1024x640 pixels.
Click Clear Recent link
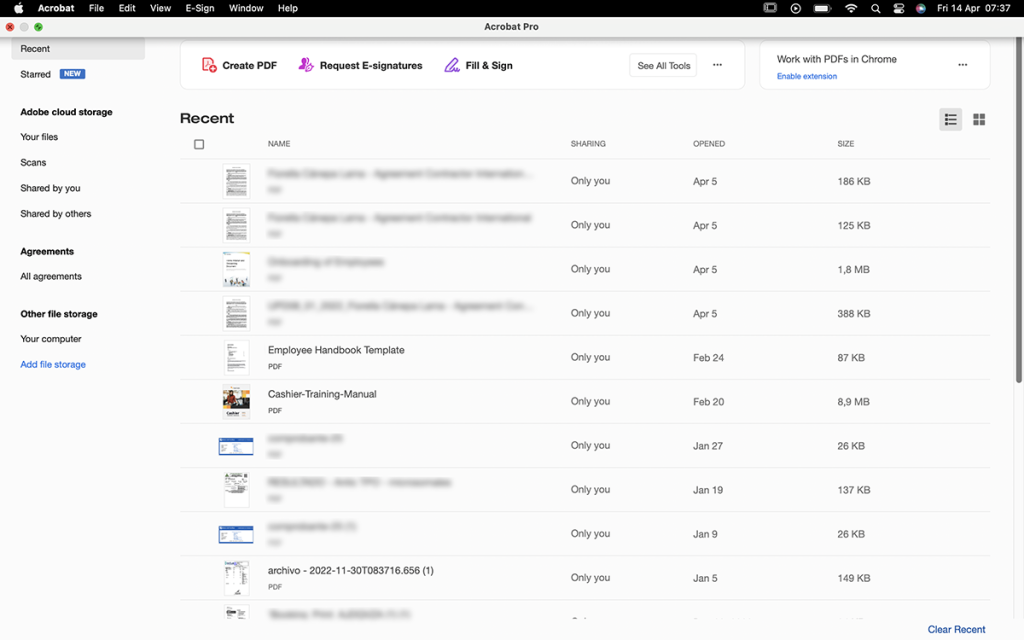point(956,630)
